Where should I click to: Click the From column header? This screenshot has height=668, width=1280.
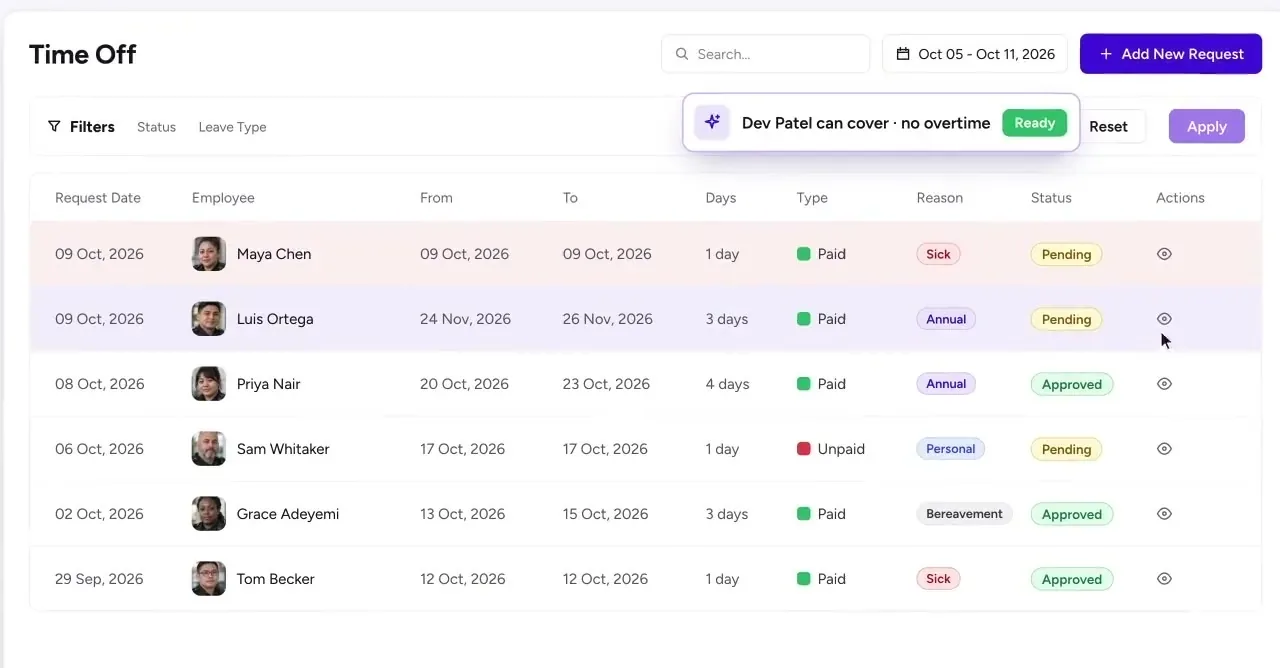pos(436,198)
